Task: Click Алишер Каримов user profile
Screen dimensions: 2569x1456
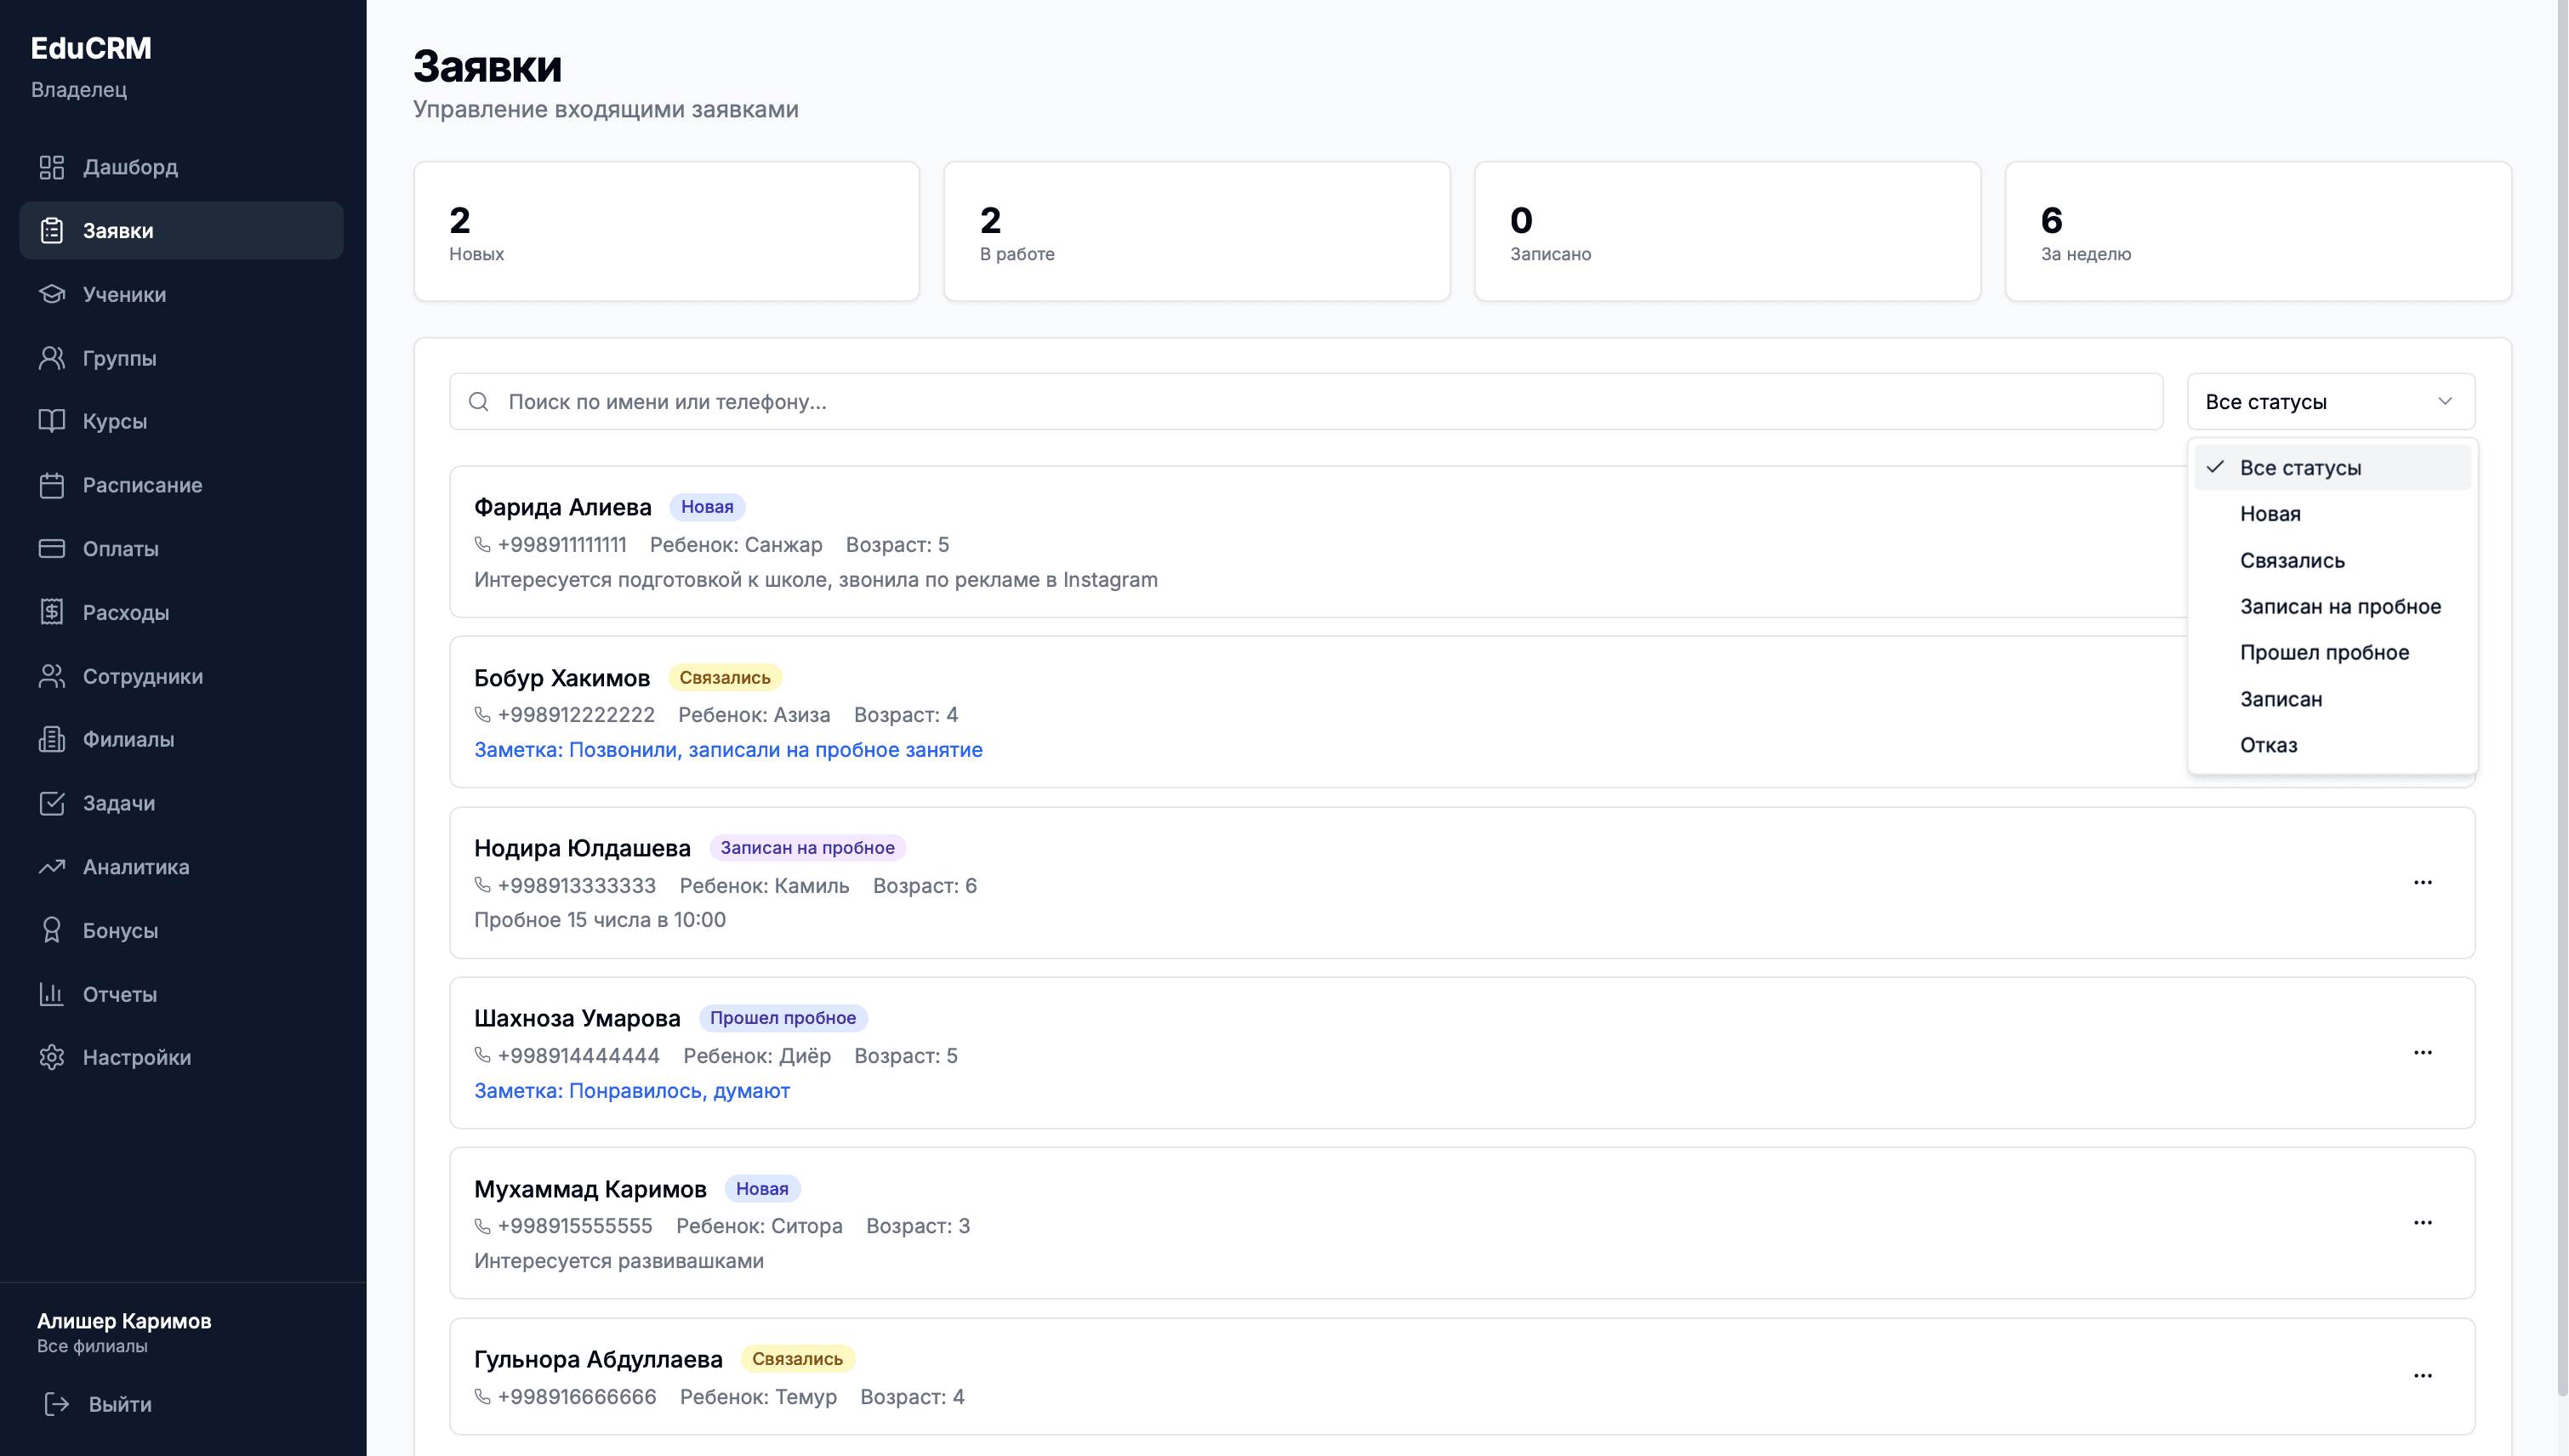Action: 124,1332
